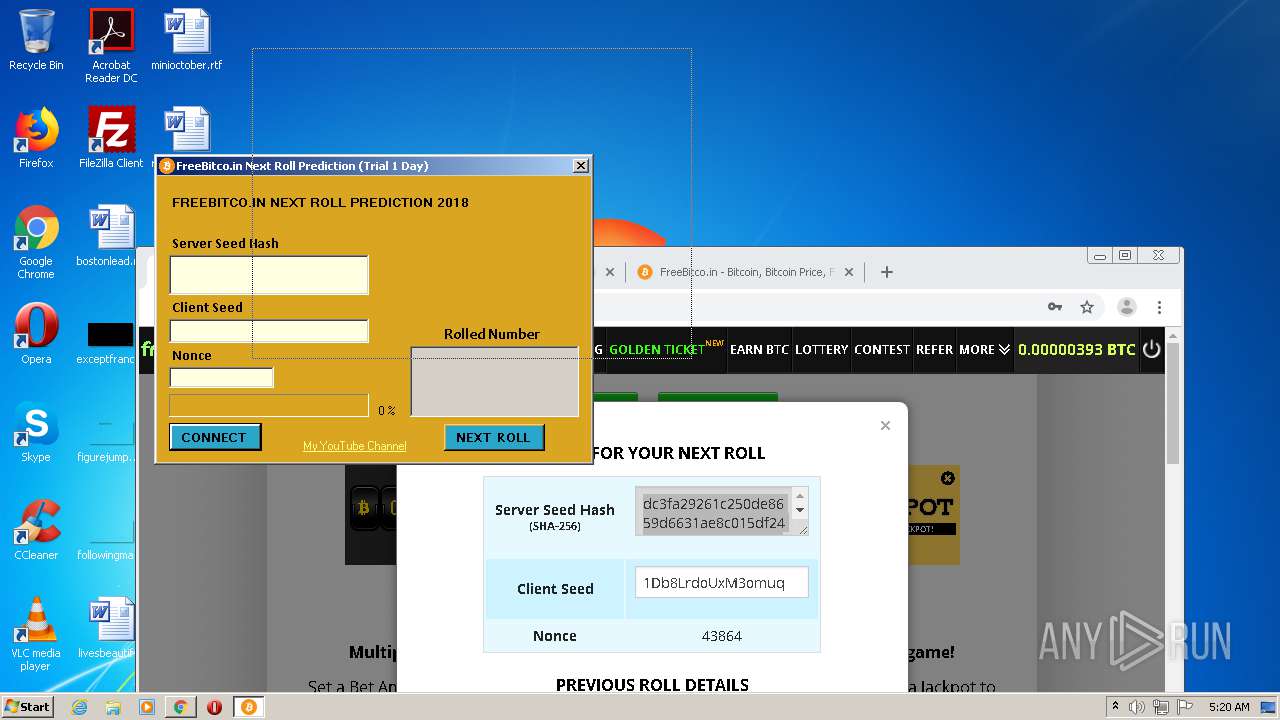Focus the predictor Nonce input field
This screenshot has height=720, width=1280.
pos(221,377)
